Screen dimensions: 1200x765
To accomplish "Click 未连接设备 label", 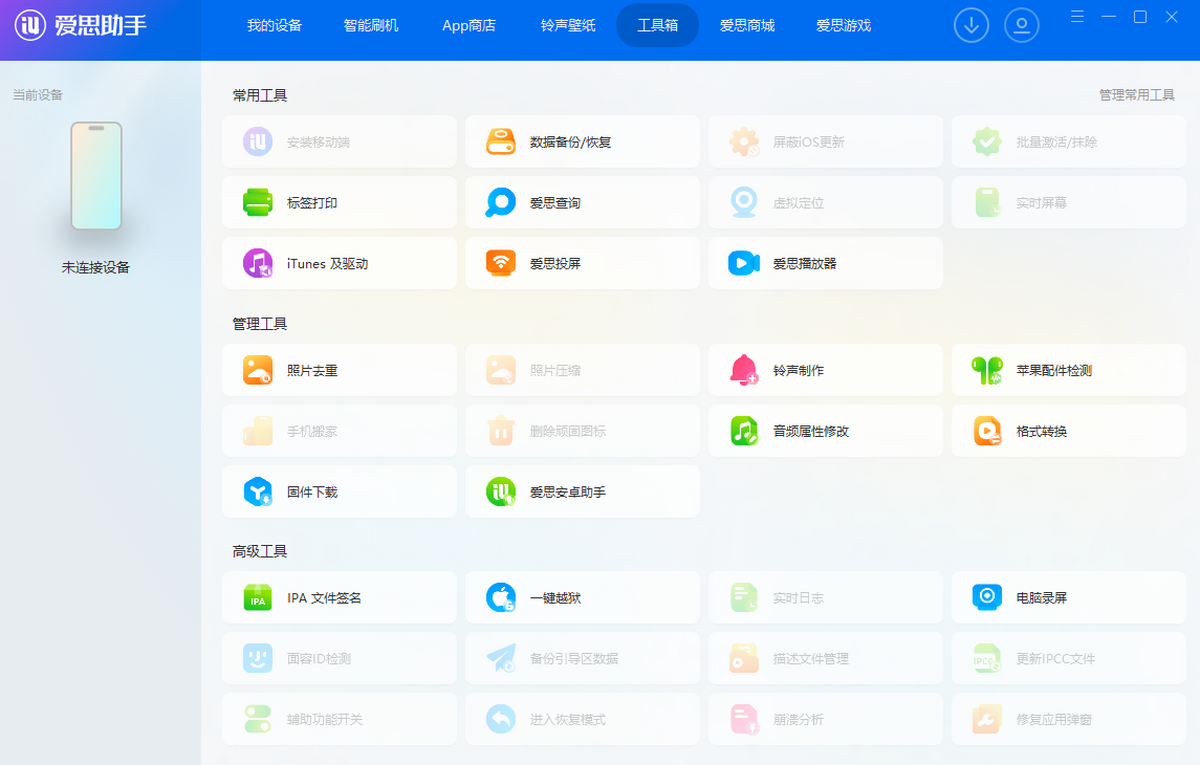I will tap(96, 268).
